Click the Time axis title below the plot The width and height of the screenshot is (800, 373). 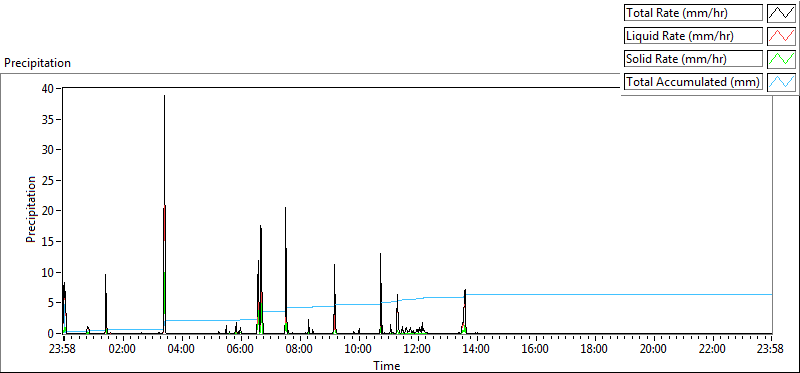(x=387, y=365)
